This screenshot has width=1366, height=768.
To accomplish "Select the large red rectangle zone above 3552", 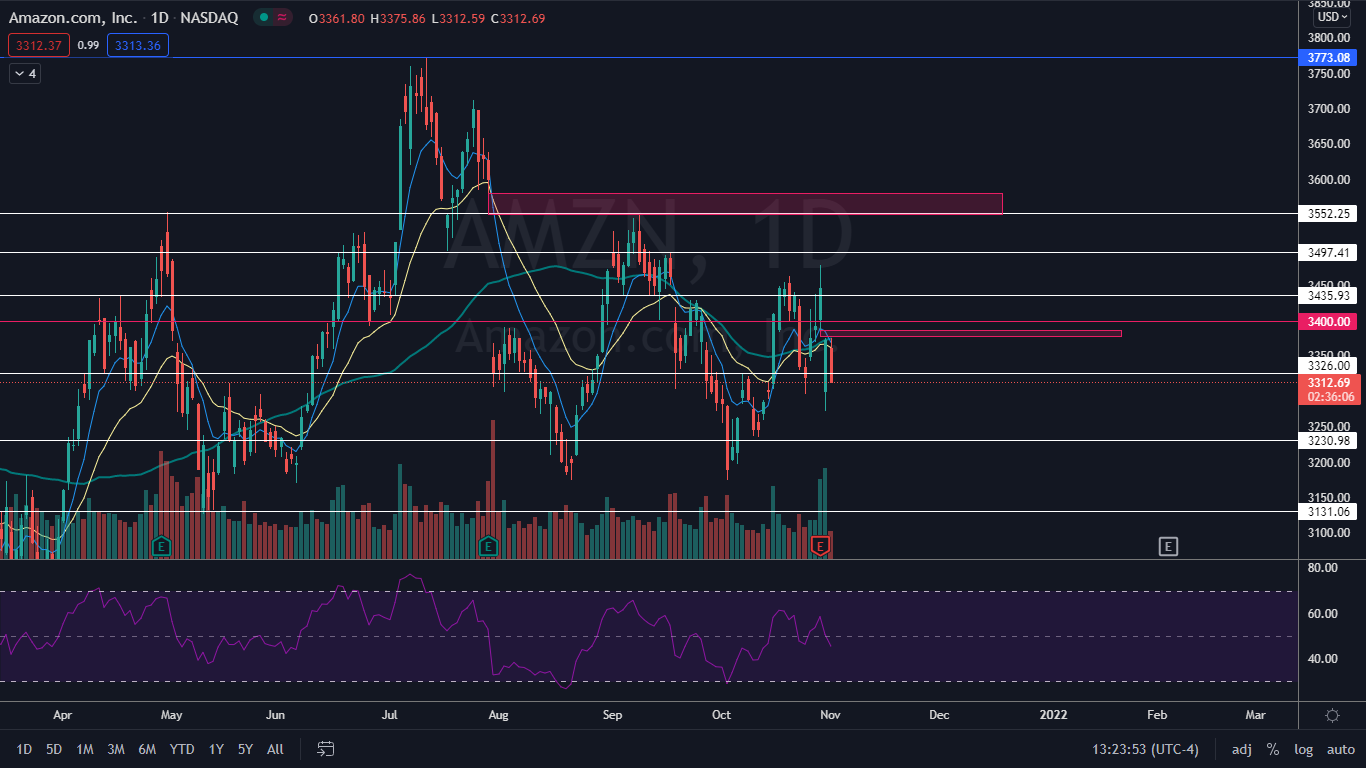I will tap(745, 203).
